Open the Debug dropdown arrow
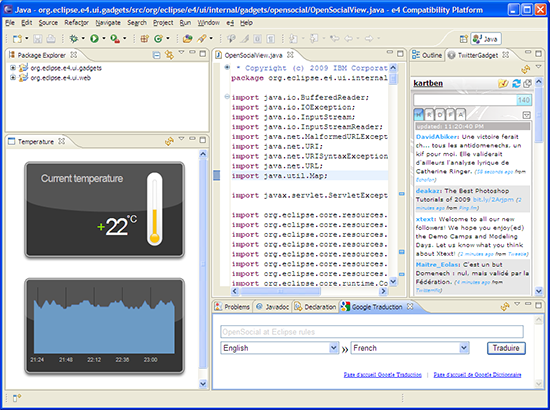 [83, 39]
